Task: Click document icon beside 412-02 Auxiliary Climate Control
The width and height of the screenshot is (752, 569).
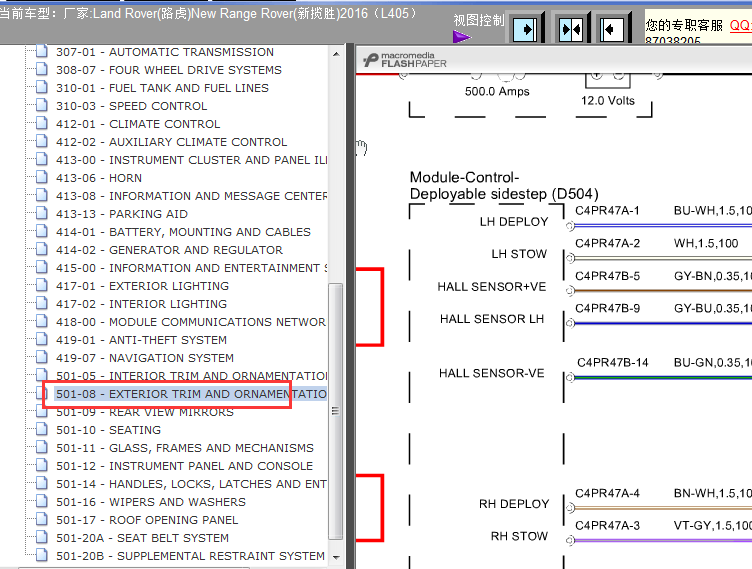Action: (42, 141)
